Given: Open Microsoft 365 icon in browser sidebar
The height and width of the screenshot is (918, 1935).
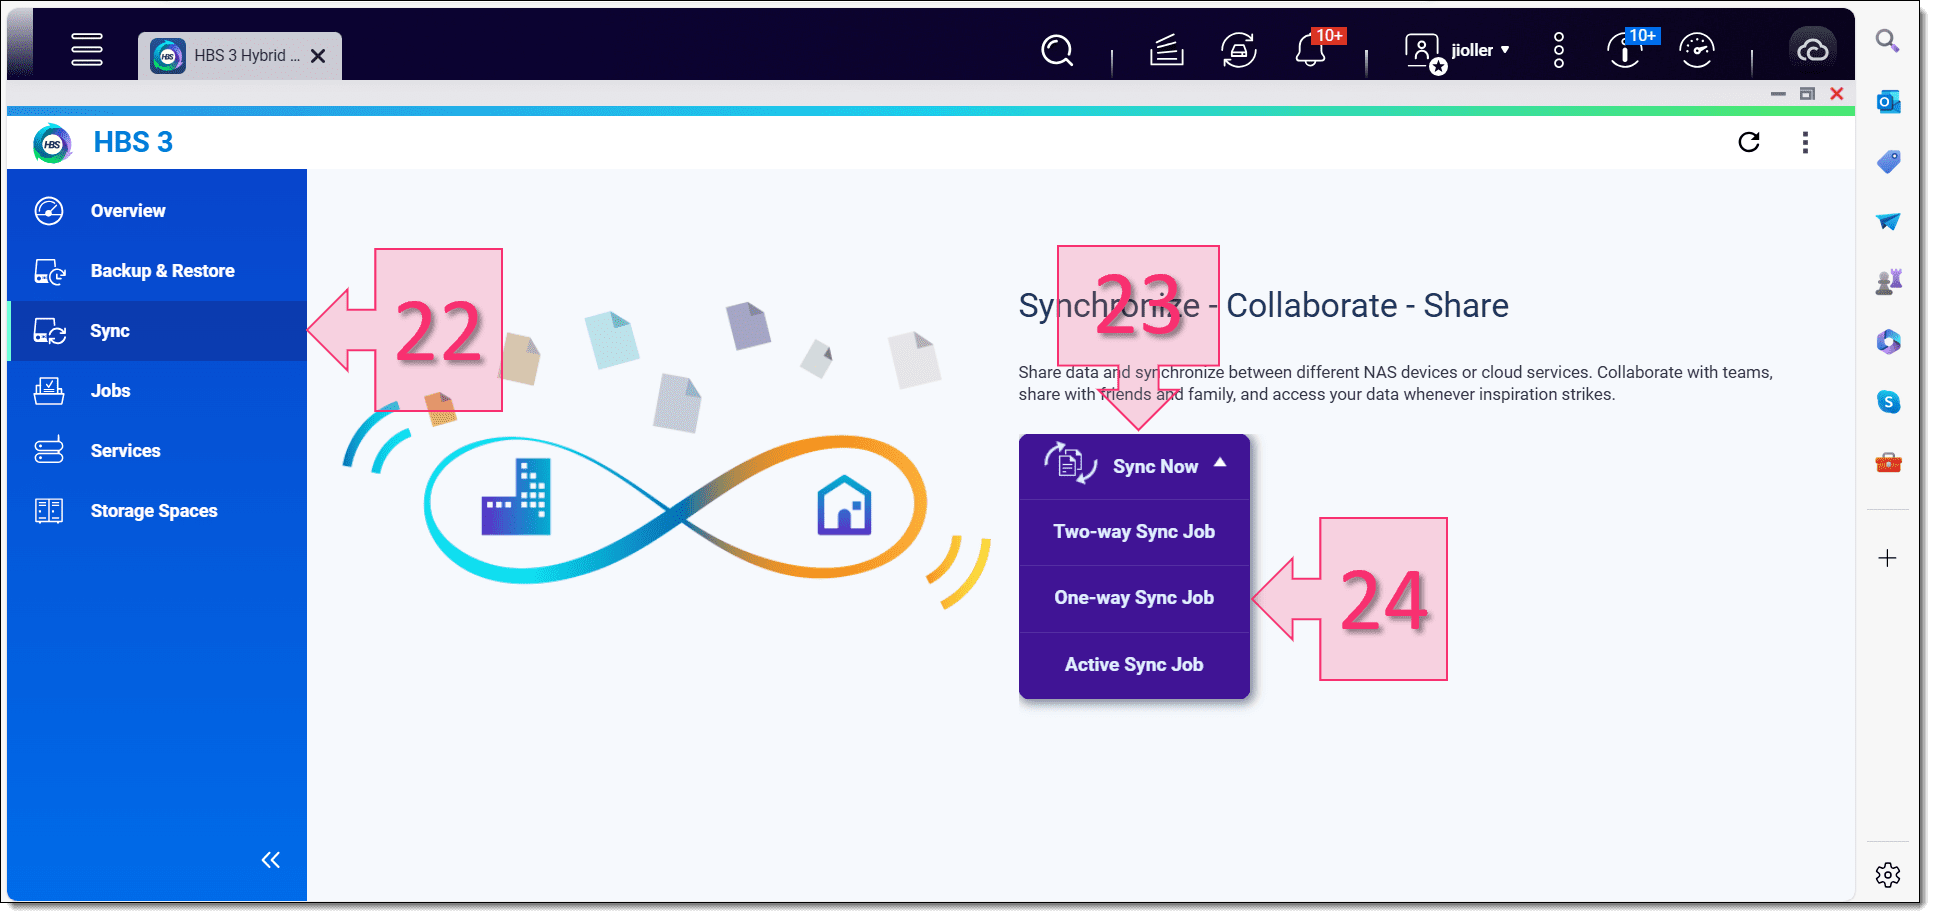Looking at the screenshot, I should tap(1888, 342).
